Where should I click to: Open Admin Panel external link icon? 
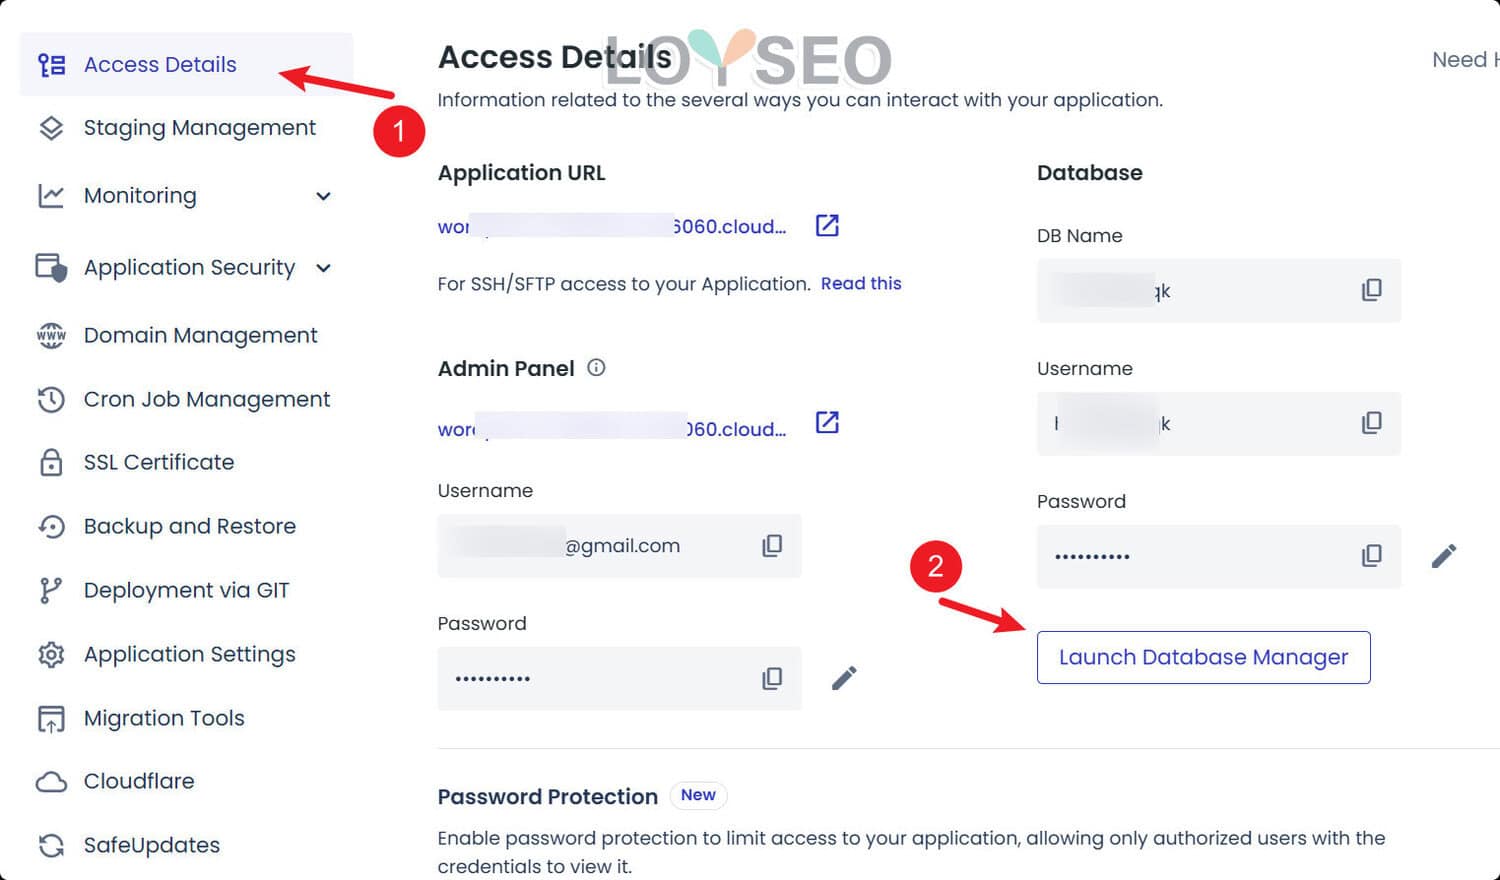click(x=827, y=422)
